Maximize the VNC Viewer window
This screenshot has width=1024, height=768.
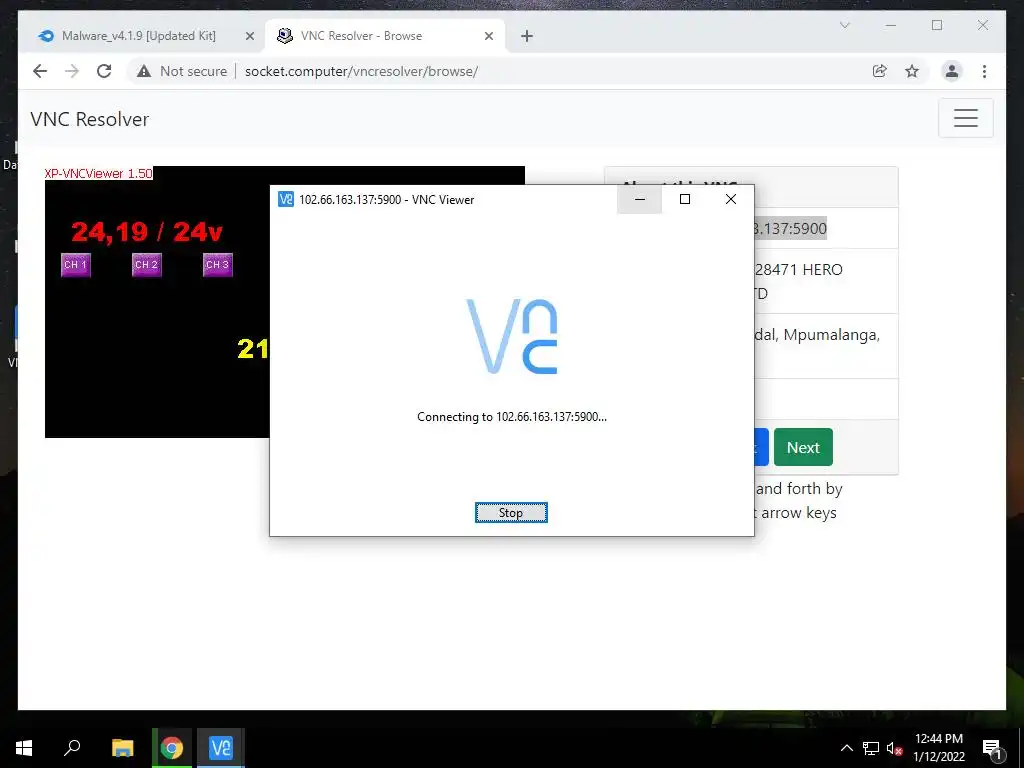684,199
